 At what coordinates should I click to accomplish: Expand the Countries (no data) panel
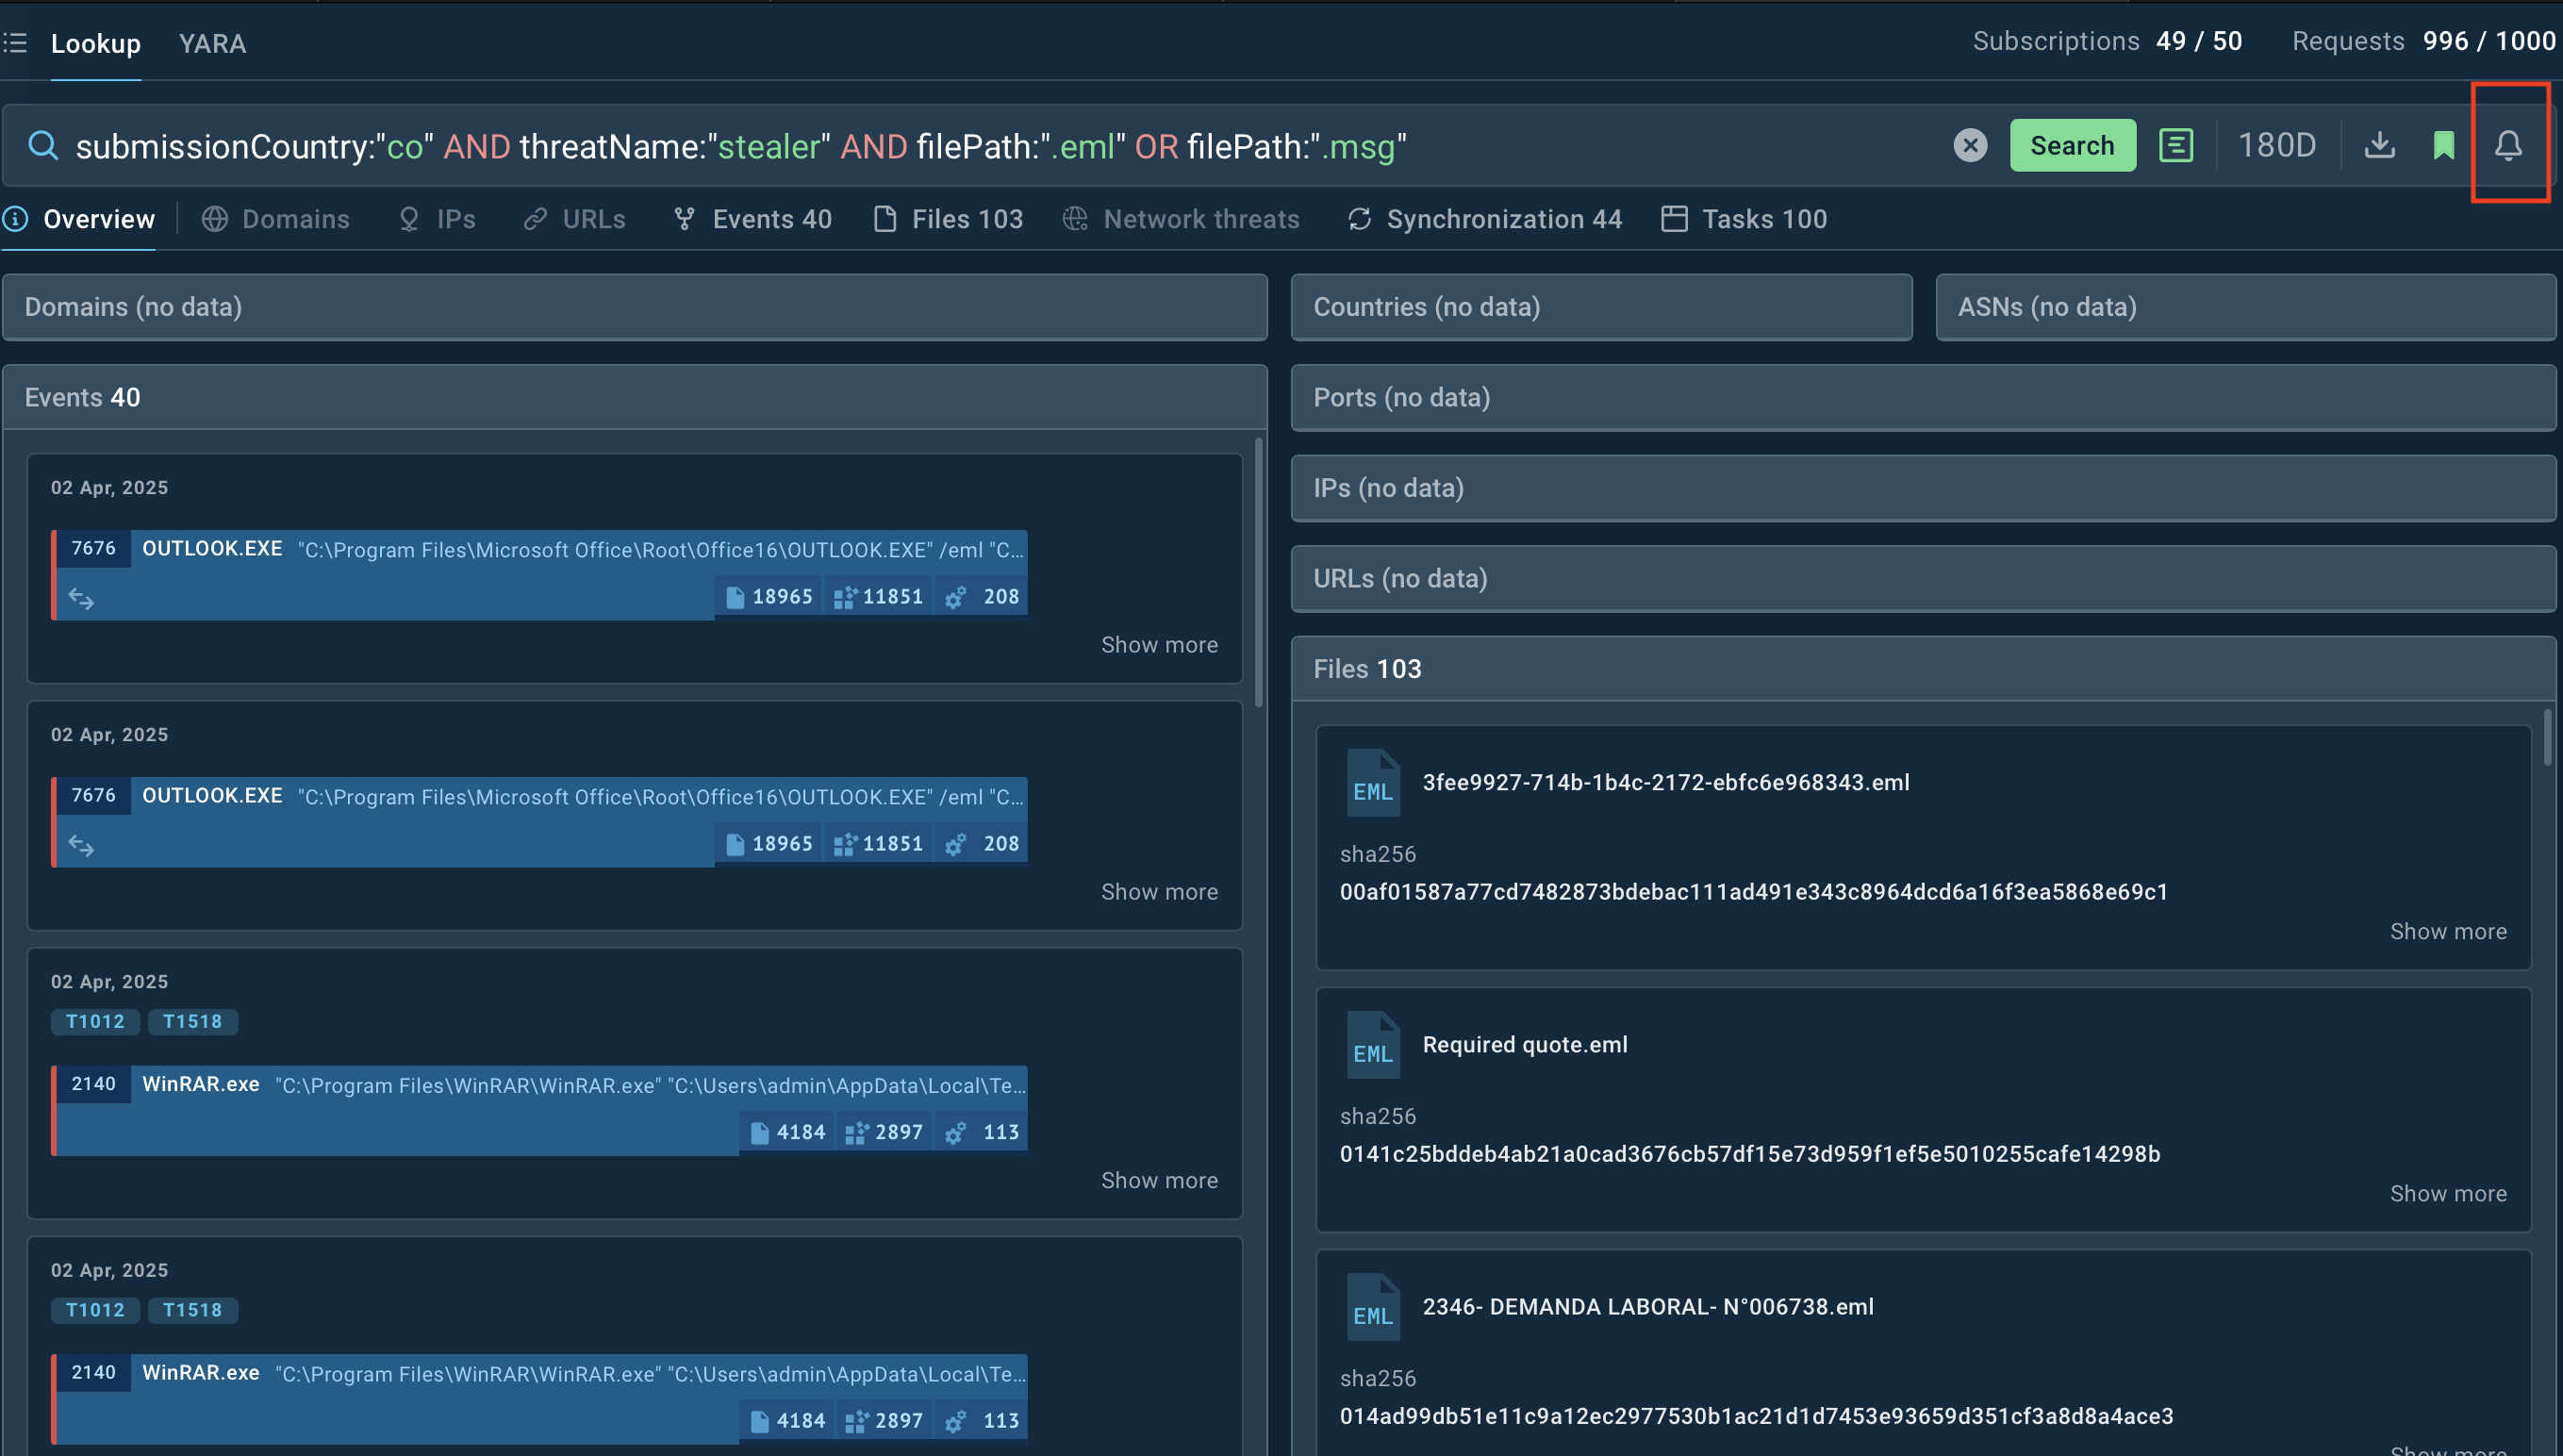(x=1601, y=307)
